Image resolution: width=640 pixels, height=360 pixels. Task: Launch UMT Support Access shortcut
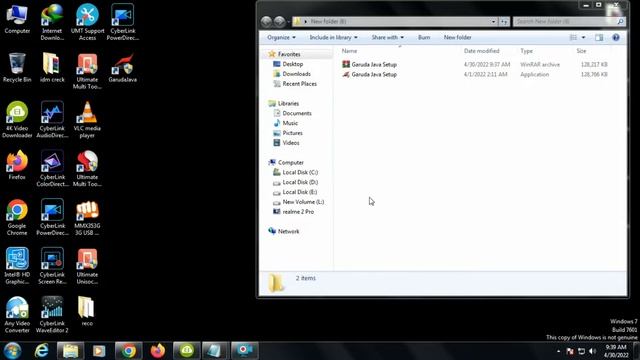(87, 22)
